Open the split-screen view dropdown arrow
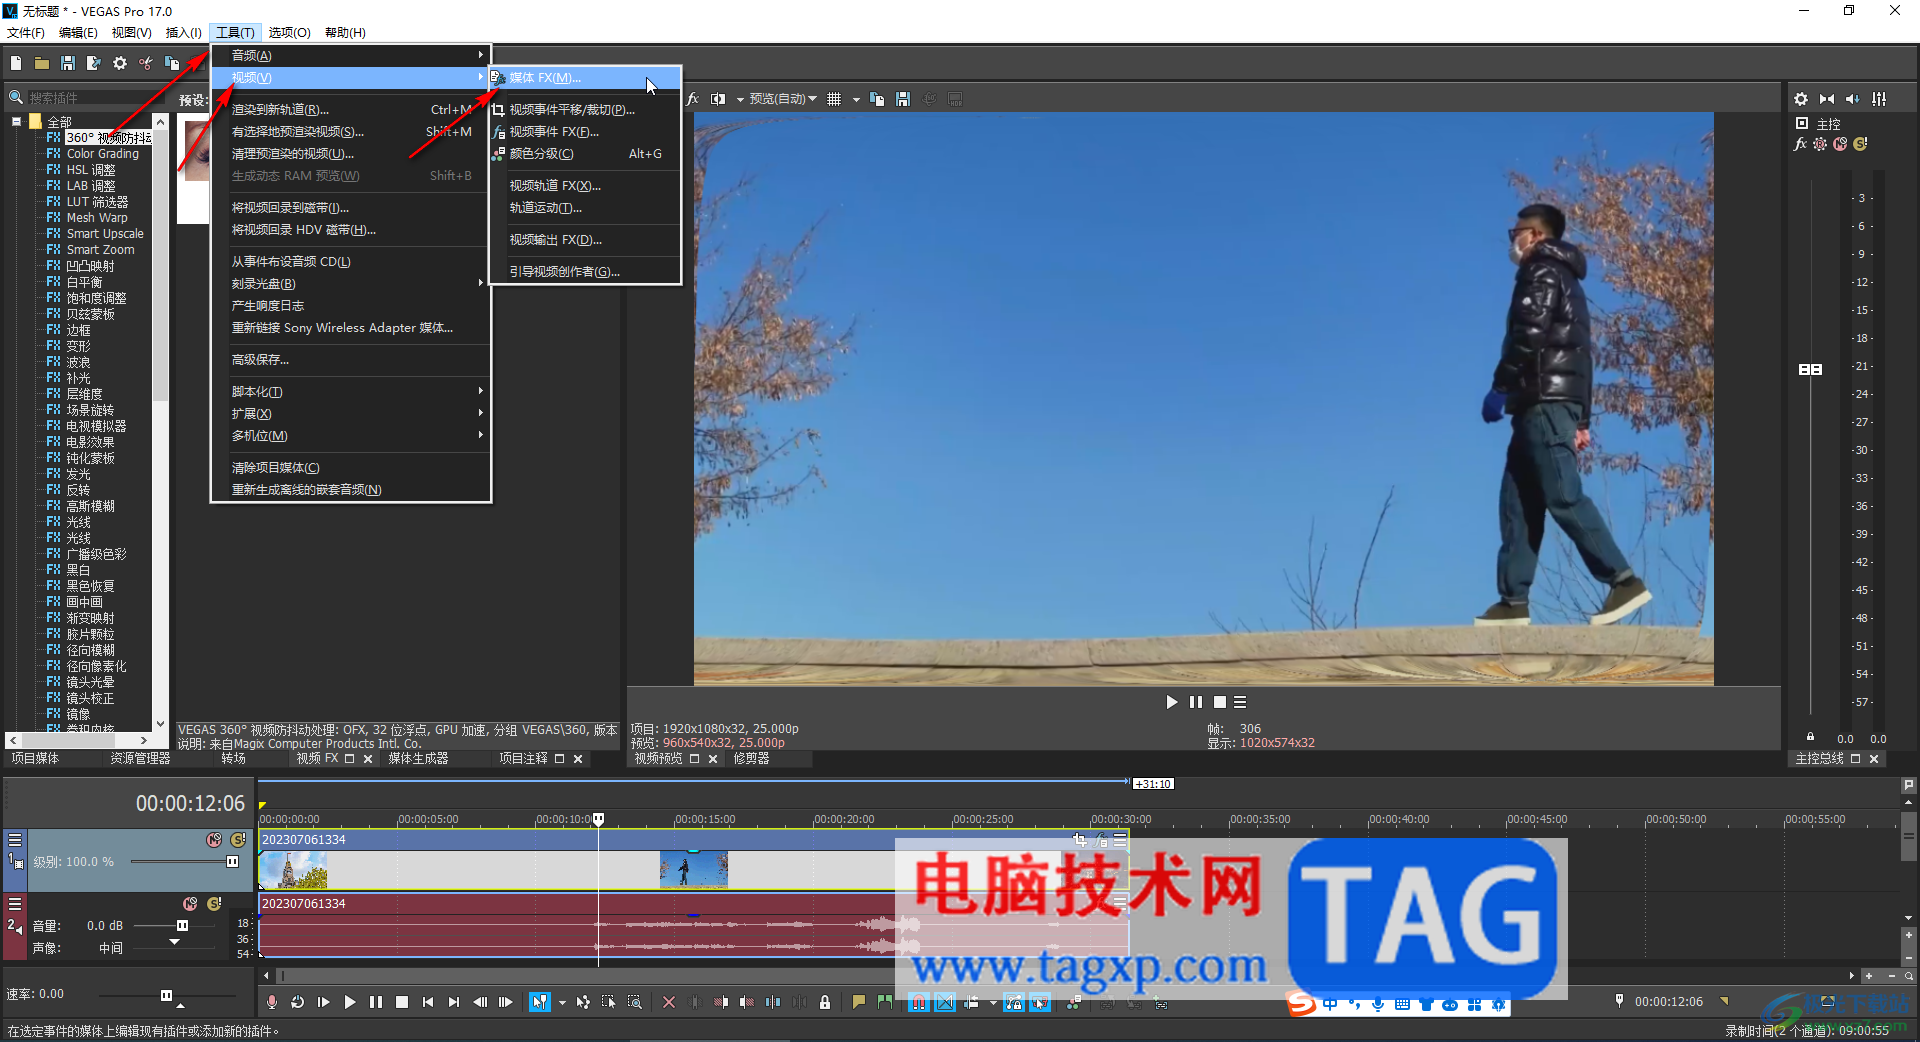This screenshot has width=1920, height=1042. (x=740, y=99)
